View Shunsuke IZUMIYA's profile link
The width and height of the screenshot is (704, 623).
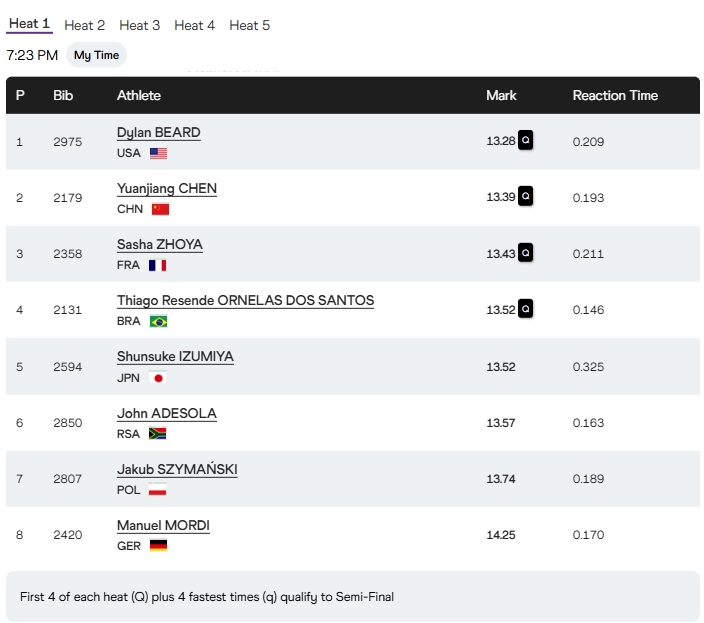[175, 357]
